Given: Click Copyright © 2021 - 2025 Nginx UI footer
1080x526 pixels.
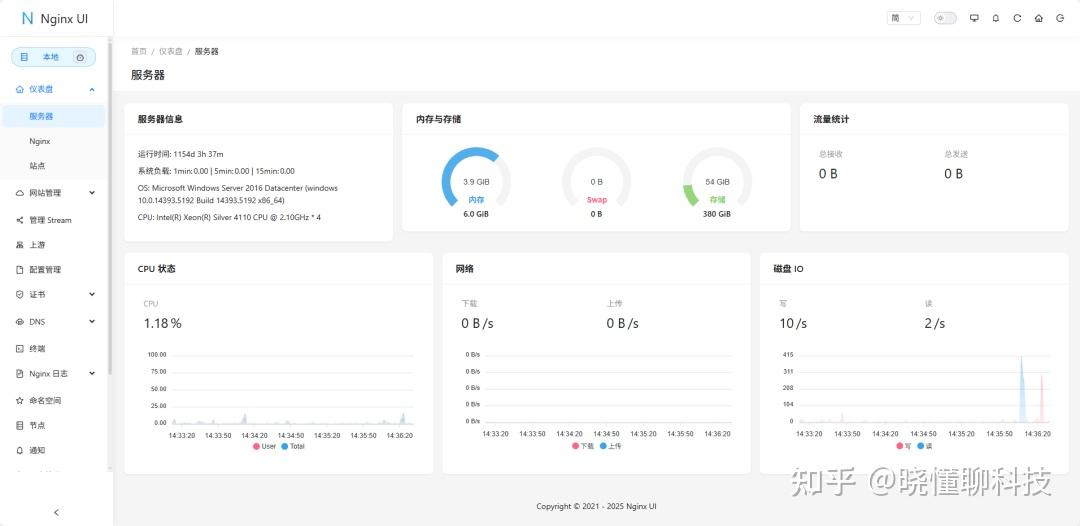Looking at the screenshot, I should click(x=596, y=507).
